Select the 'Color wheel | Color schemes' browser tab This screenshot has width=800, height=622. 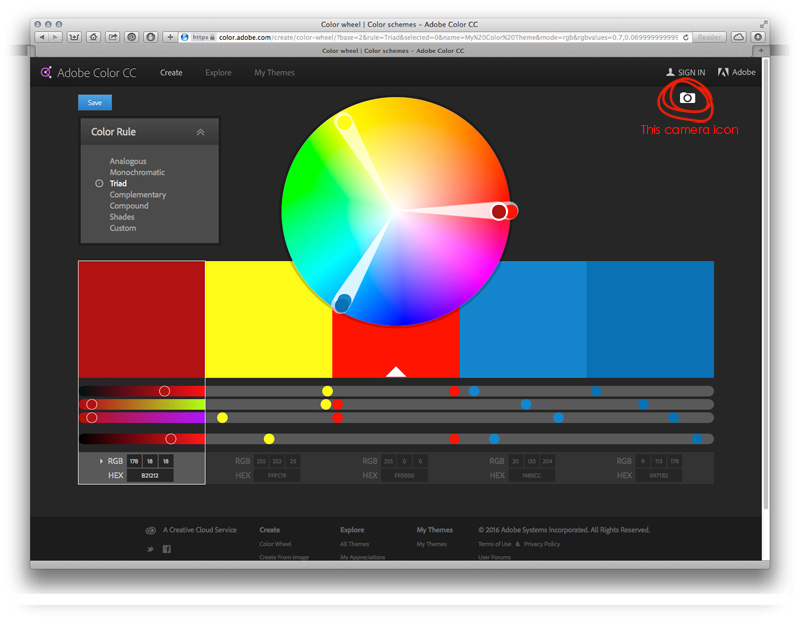point(393,51)
